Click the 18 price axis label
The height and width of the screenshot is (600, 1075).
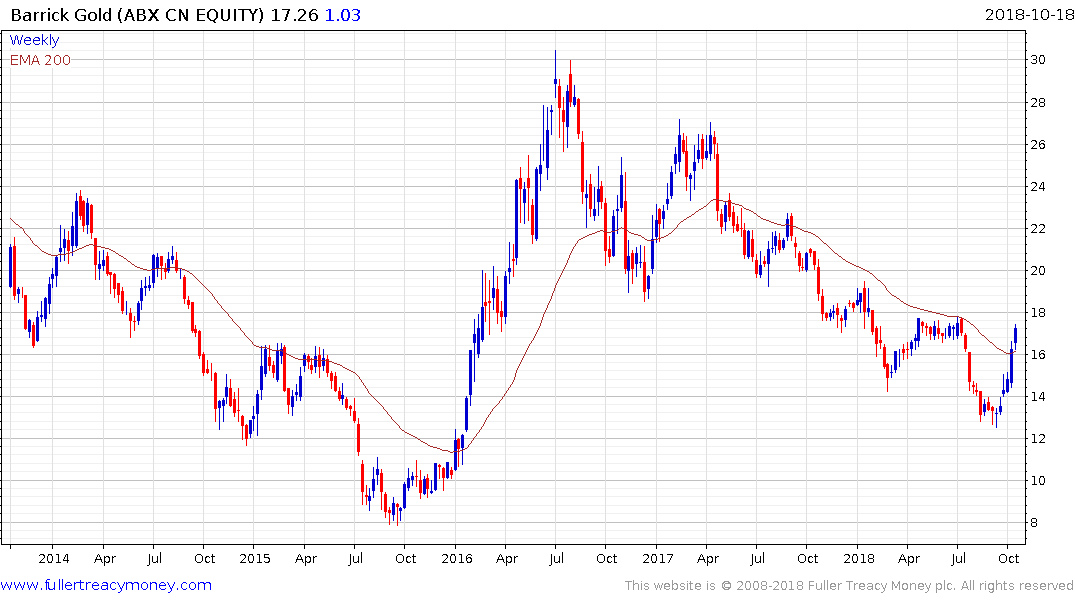click(x=1038, y=313)
